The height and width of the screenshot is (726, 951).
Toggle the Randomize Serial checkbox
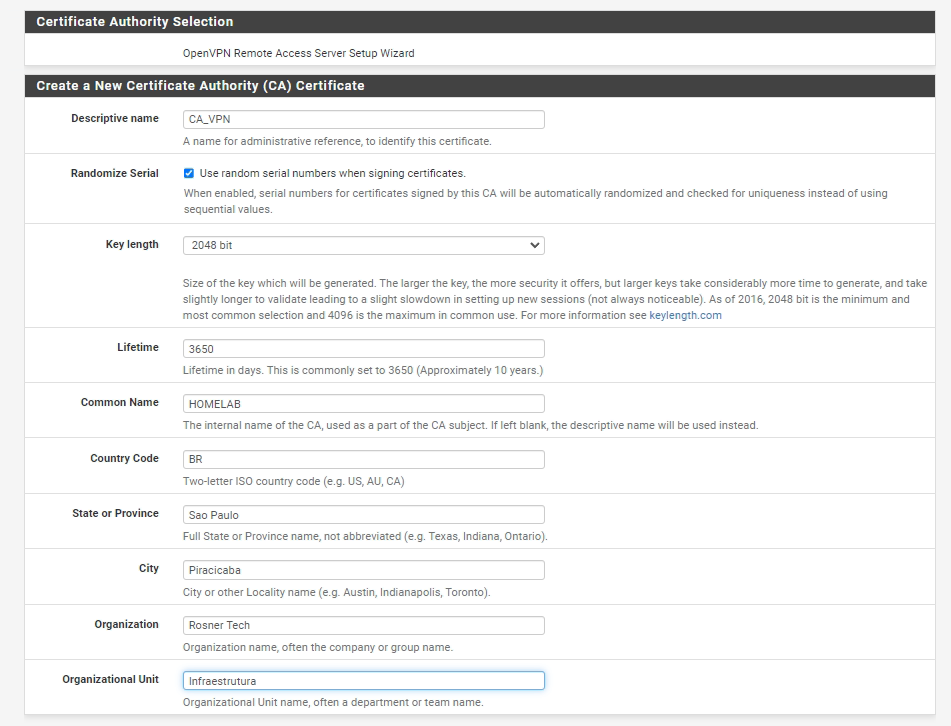click(x=189, y=173)
